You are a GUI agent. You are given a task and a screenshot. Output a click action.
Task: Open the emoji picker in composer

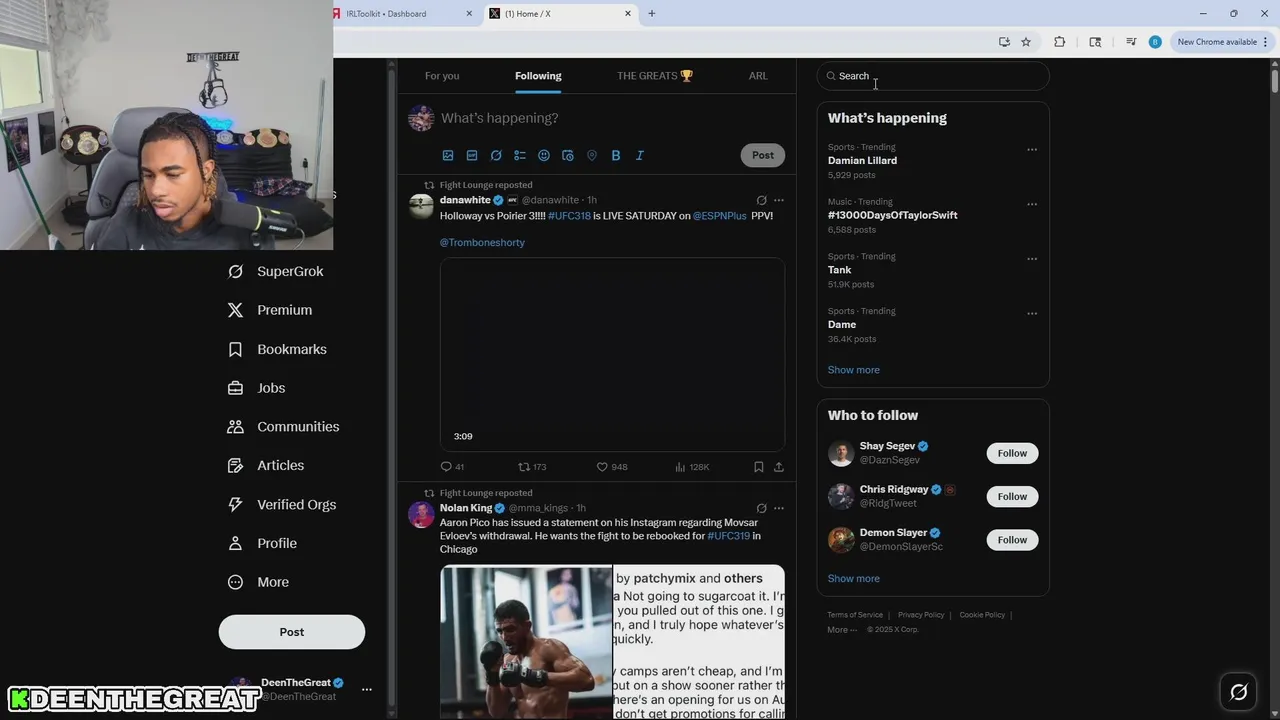click(544, 156)
